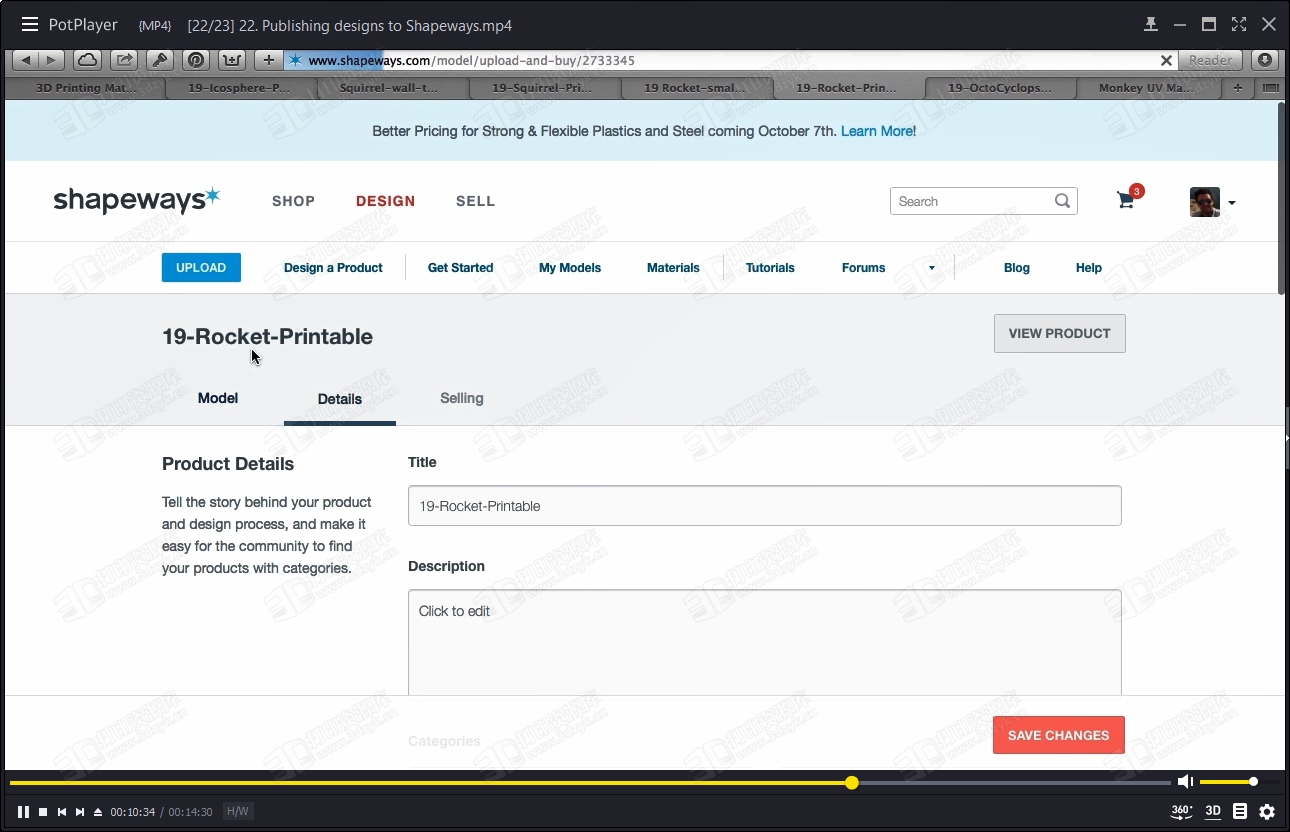Expand the dropdown arrow after Forums

point(932,268)
